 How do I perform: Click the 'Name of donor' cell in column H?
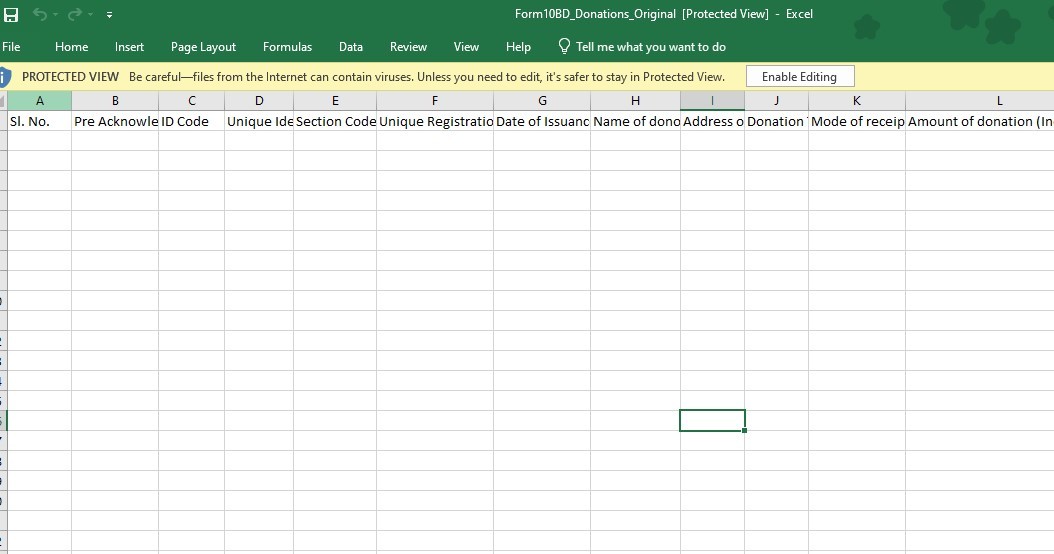635,121
